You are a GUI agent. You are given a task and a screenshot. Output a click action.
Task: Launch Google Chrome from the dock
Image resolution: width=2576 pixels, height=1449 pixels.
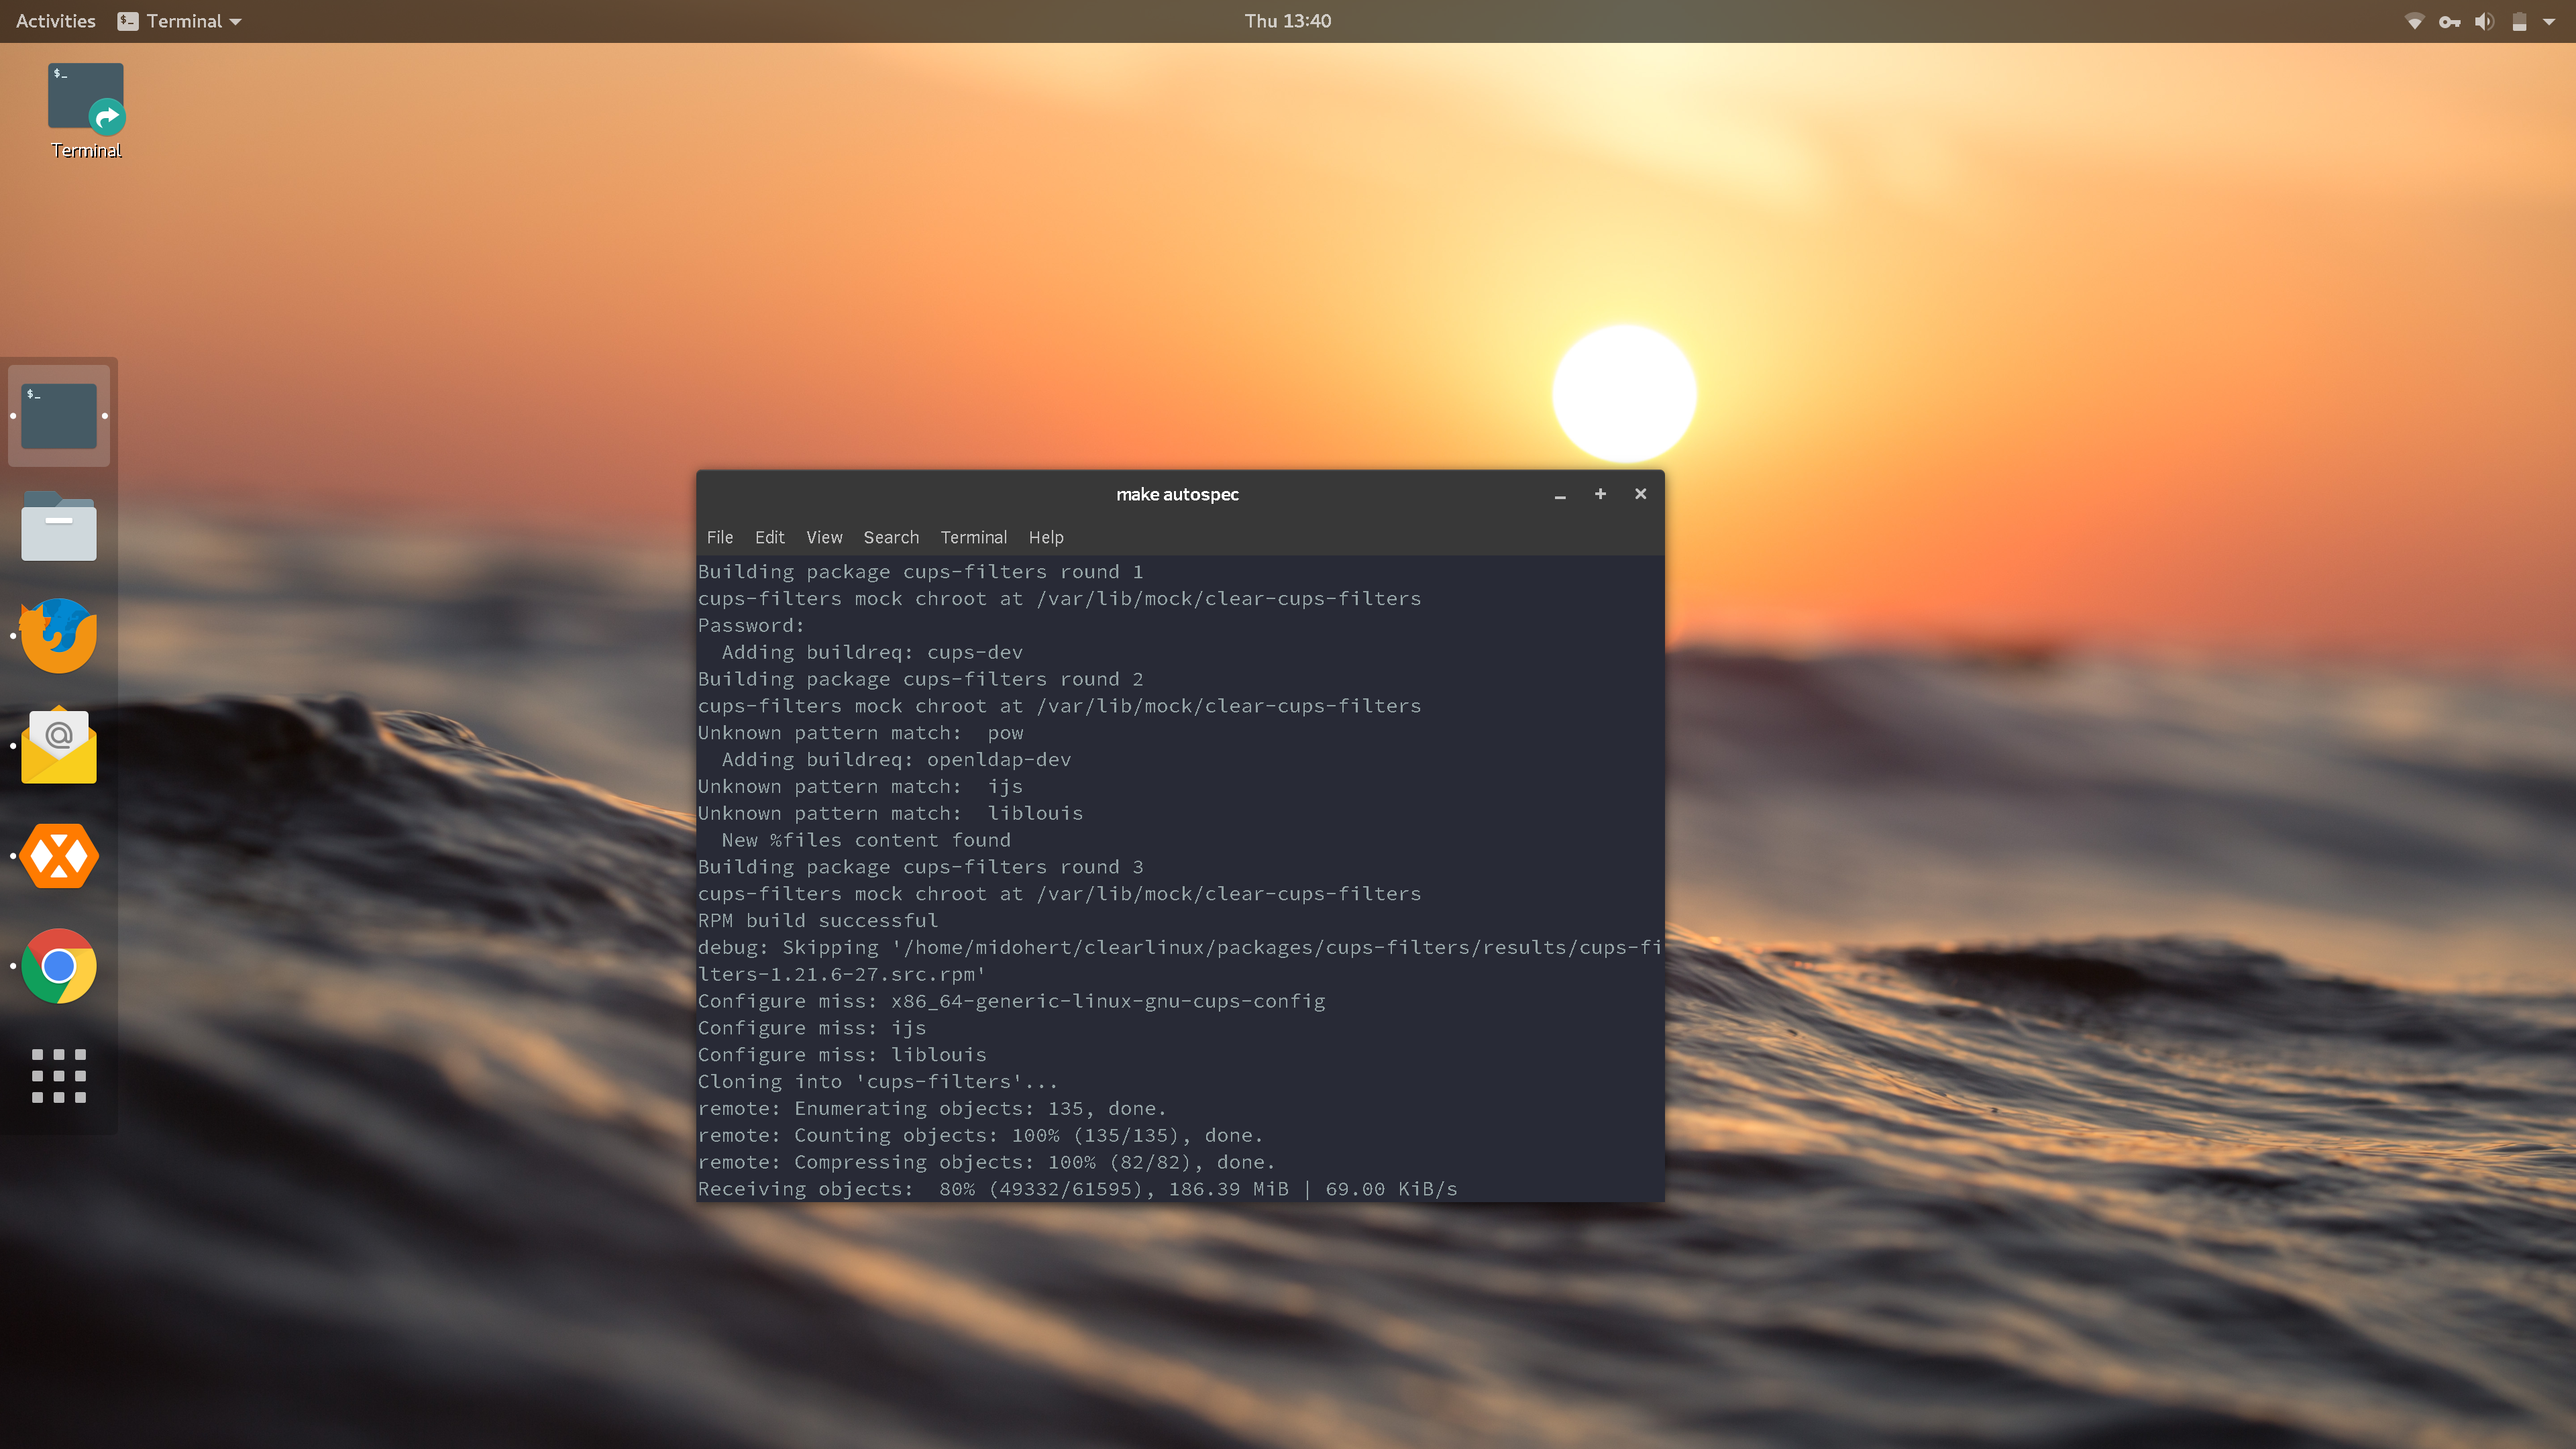[x=59, y=966]
